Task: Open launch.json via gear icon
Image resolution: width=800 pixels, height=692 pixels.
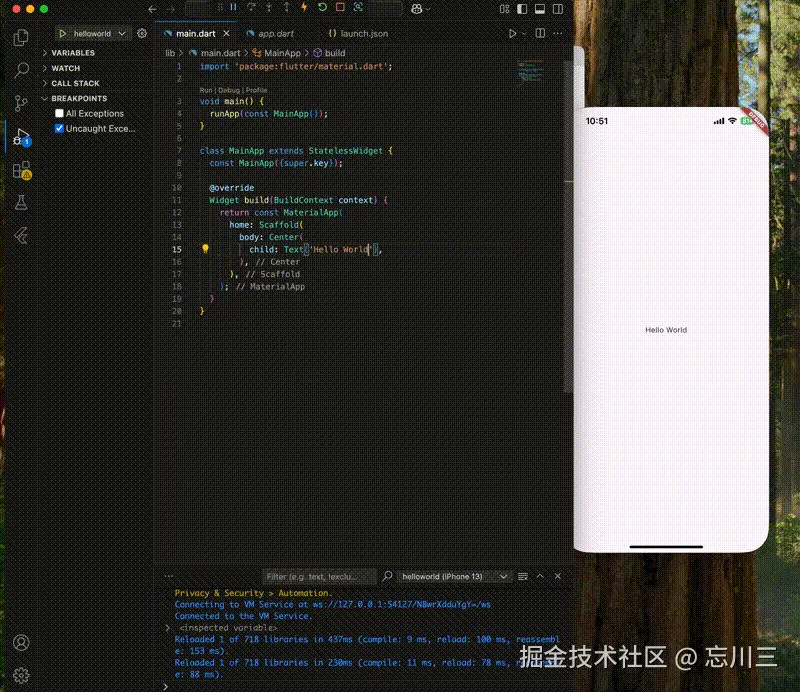Action: click(142, 33)
